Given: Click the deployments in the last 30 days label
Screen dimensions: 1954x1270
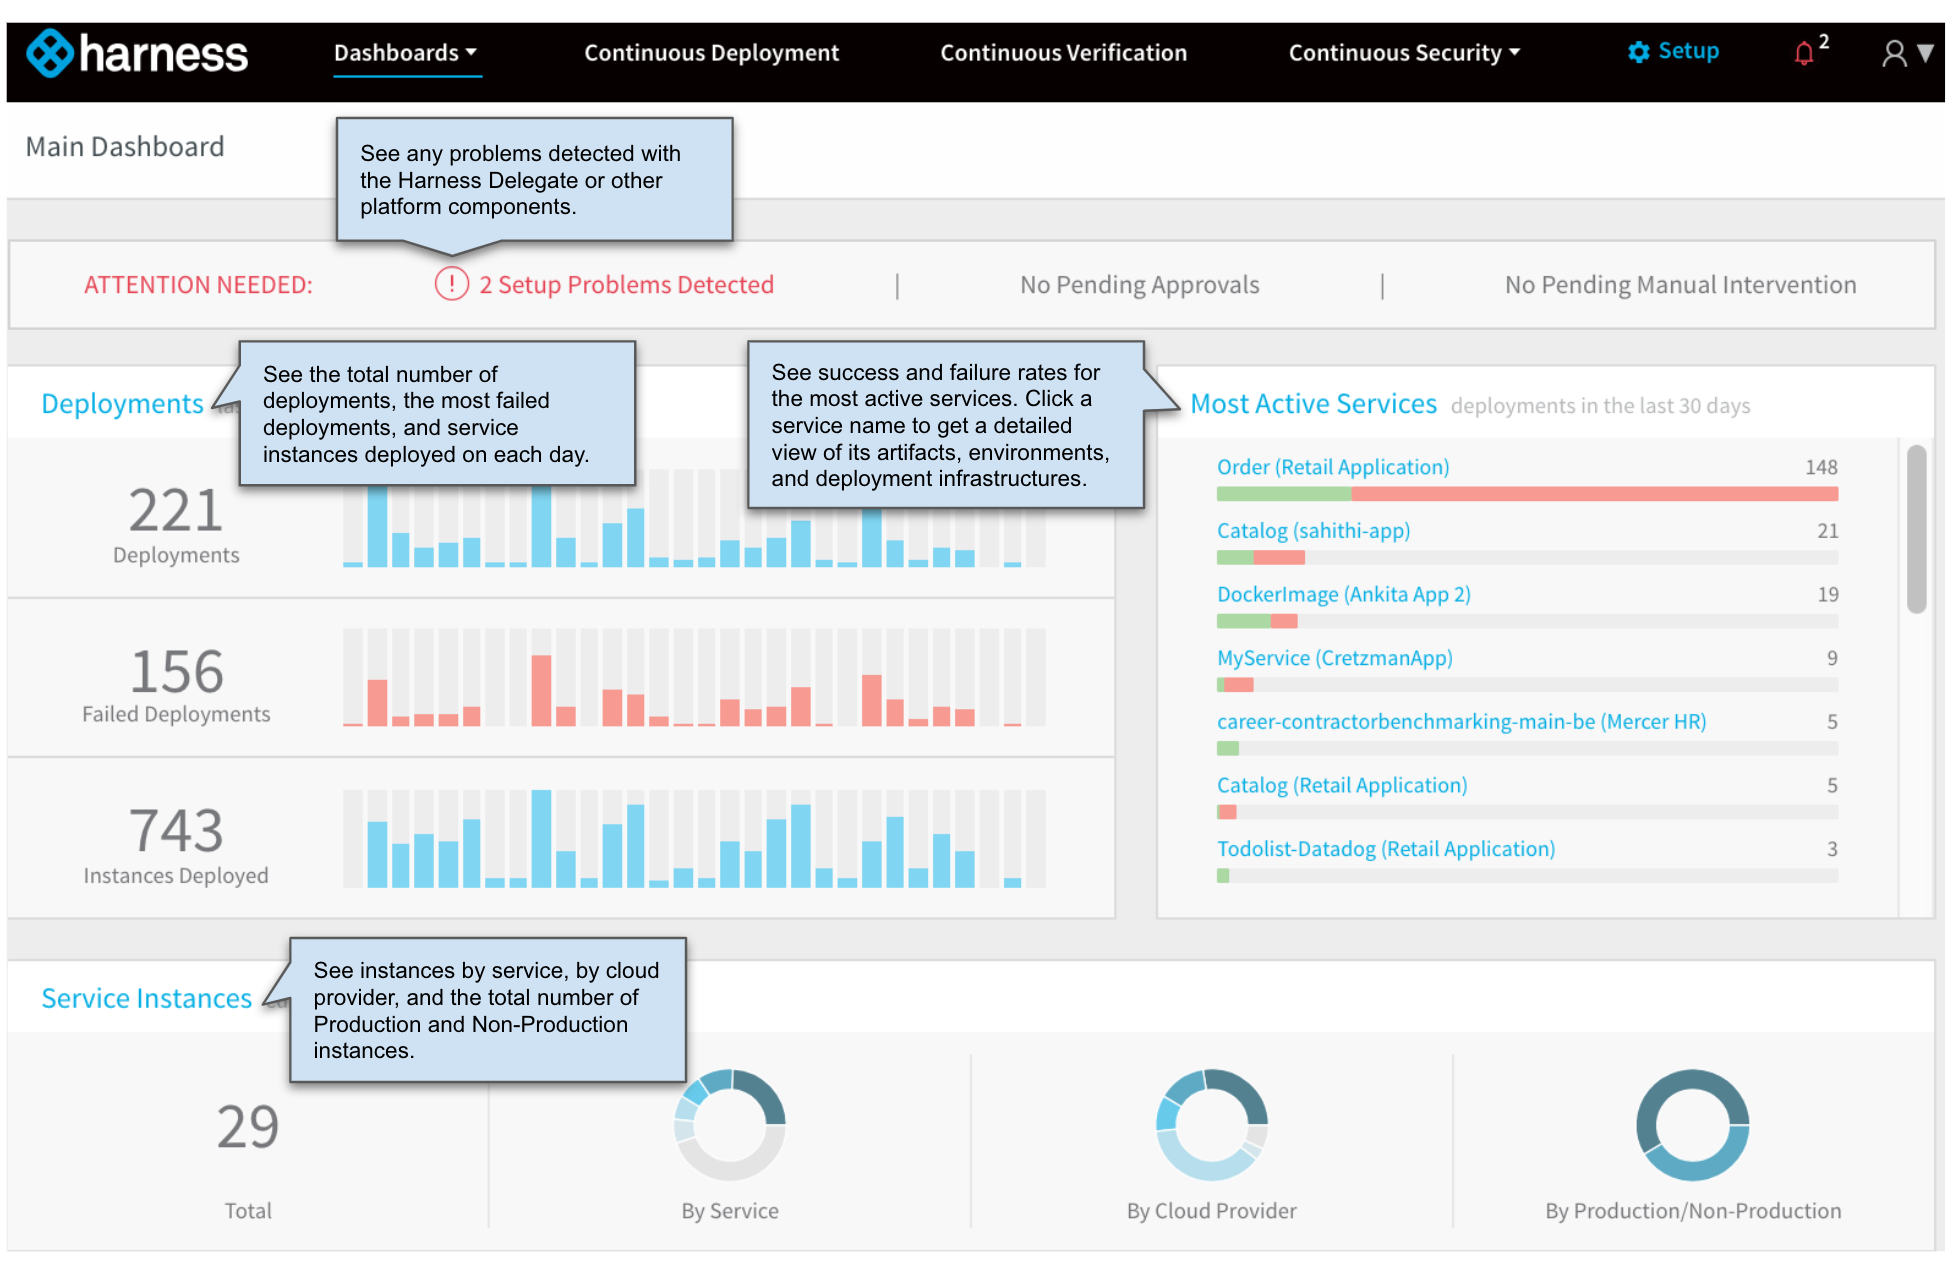Looking at the screenshot, I should (1600, 406).
